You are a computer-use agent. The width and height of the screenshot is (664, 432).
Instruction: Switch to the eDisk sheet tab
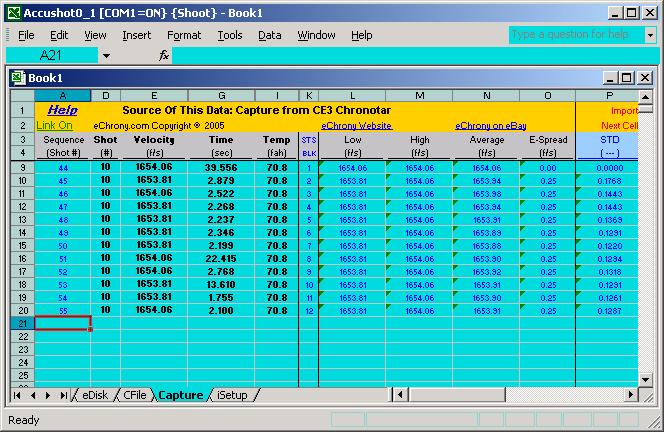click(95, 396)
